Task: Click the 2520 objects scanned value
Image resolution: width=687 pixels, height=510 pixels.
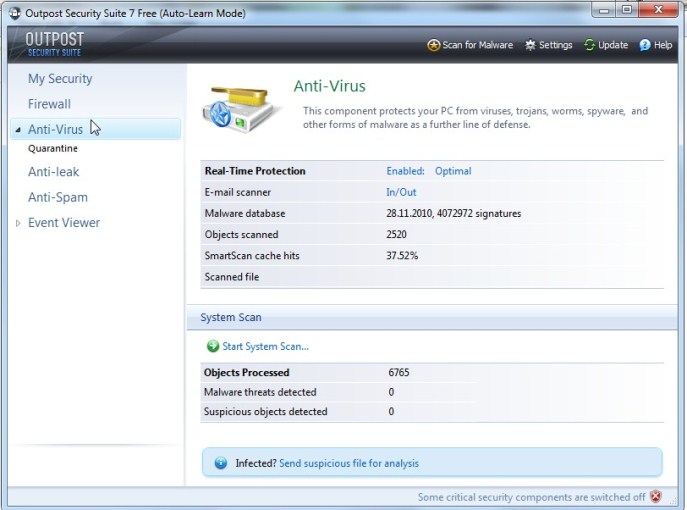Action: pos(396,234)
